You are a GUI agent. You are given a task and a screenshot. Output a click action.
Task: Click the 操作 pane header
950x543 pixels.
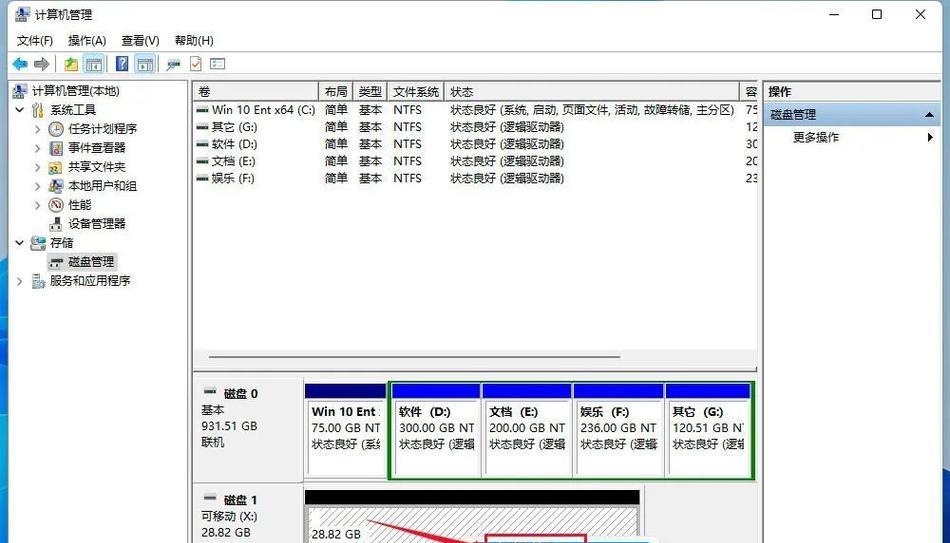point(852,92)
